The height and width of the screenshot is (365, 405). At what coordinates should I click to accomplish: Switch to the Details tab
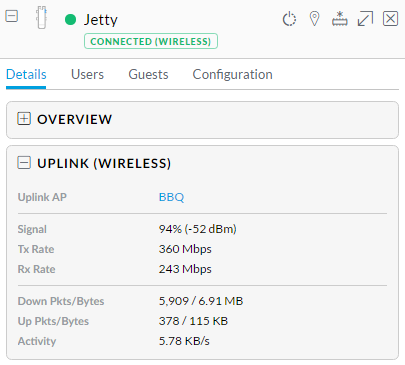click(x=26, y=74)
